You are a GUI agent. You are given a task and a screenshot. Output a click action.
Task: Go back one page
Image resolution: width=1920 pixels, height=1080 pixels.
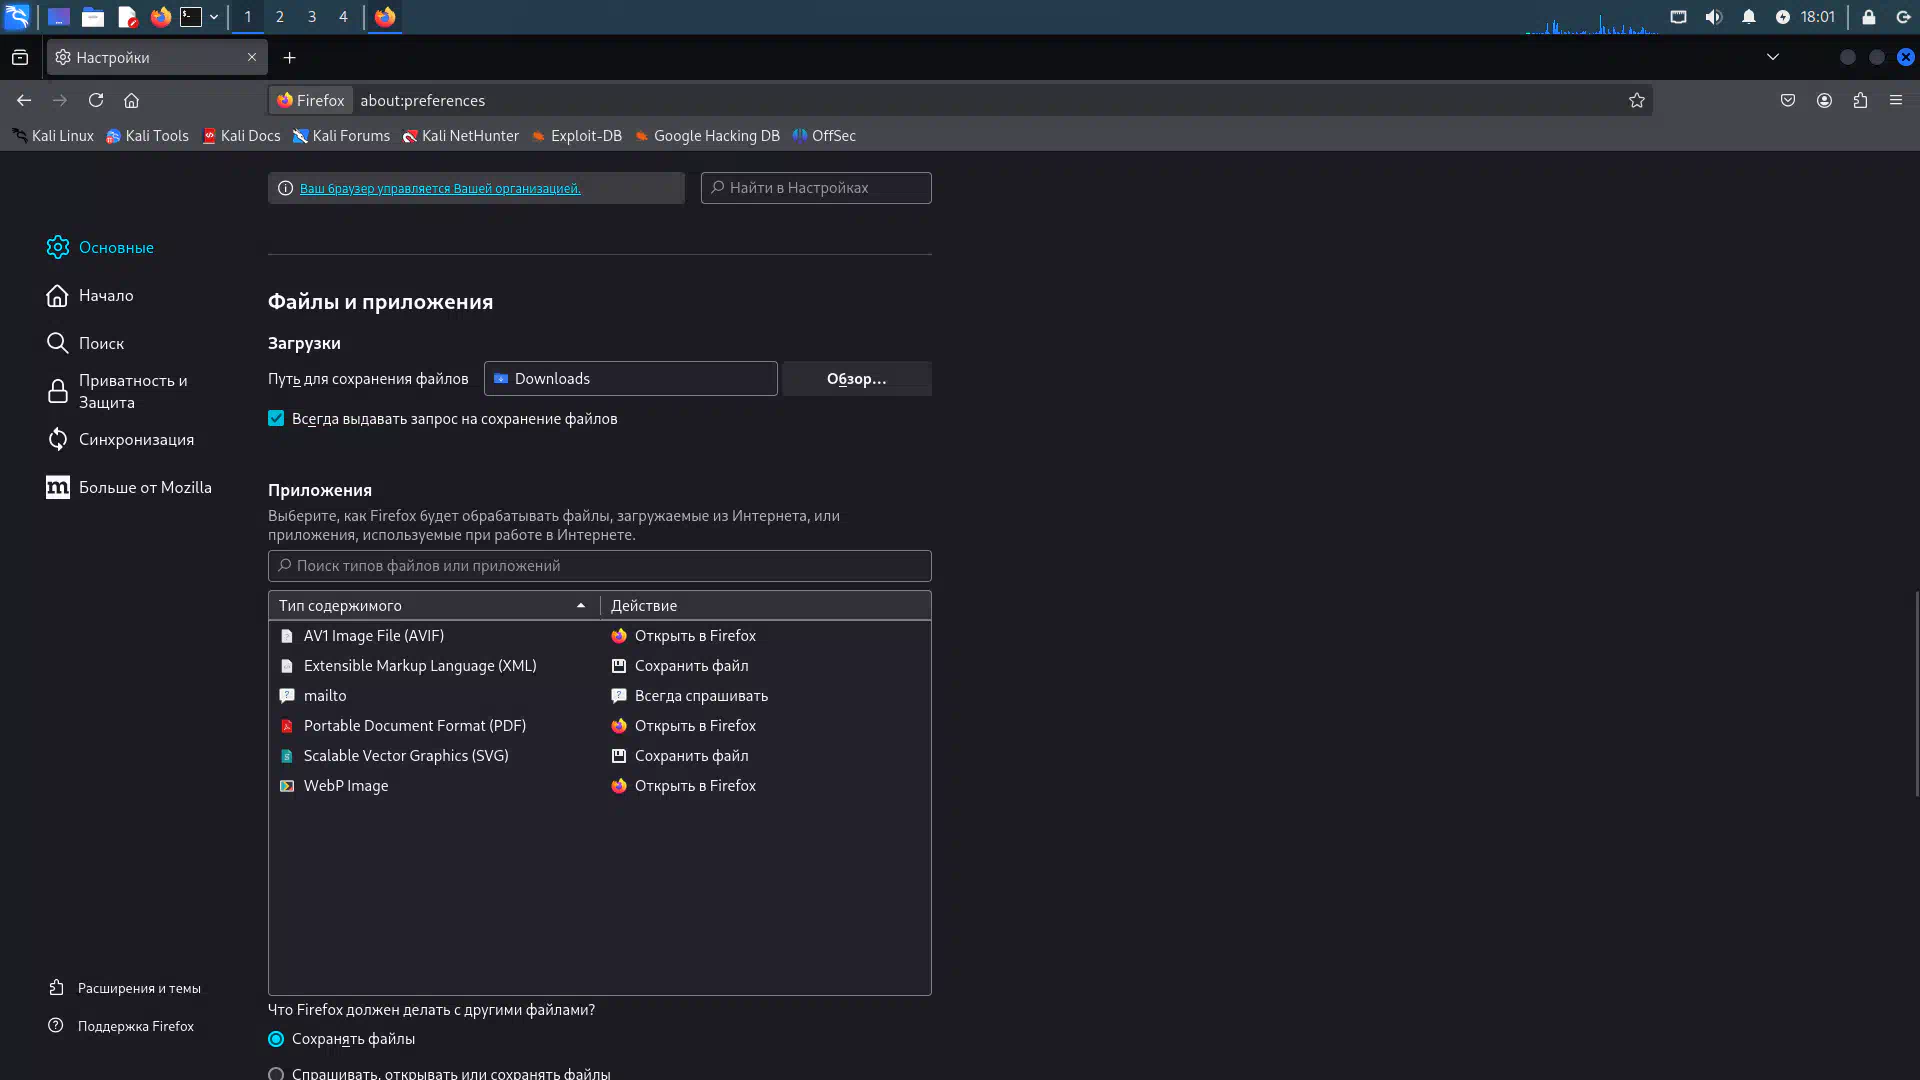24,100
